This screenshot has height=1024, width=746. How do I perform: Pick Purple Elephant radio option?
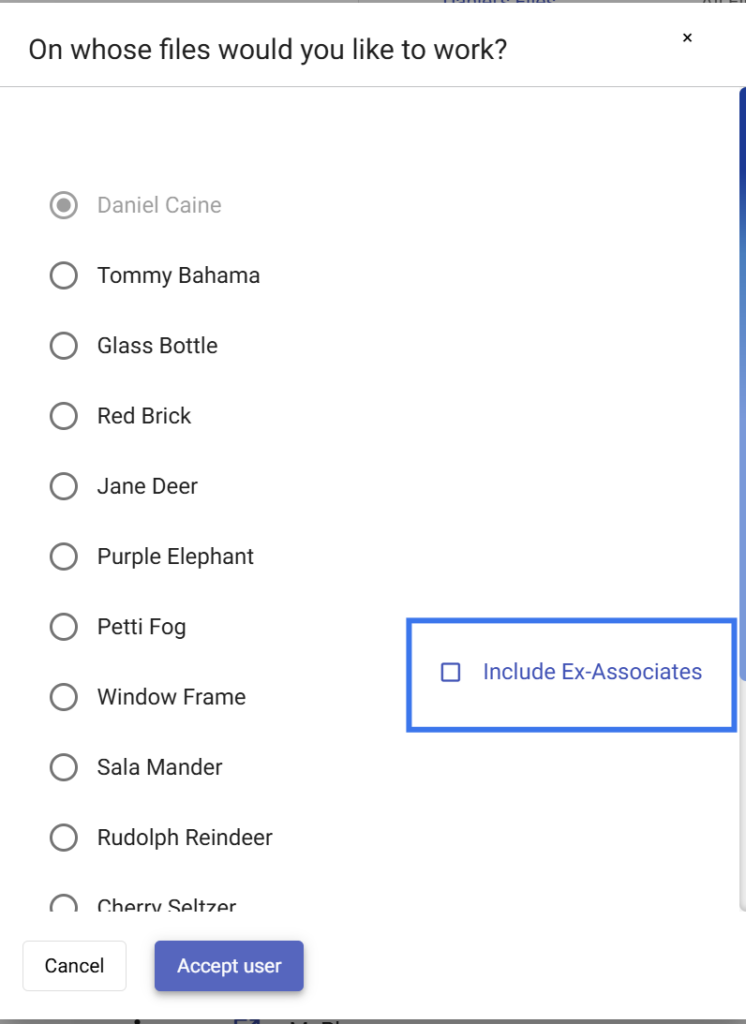point(64,557)
